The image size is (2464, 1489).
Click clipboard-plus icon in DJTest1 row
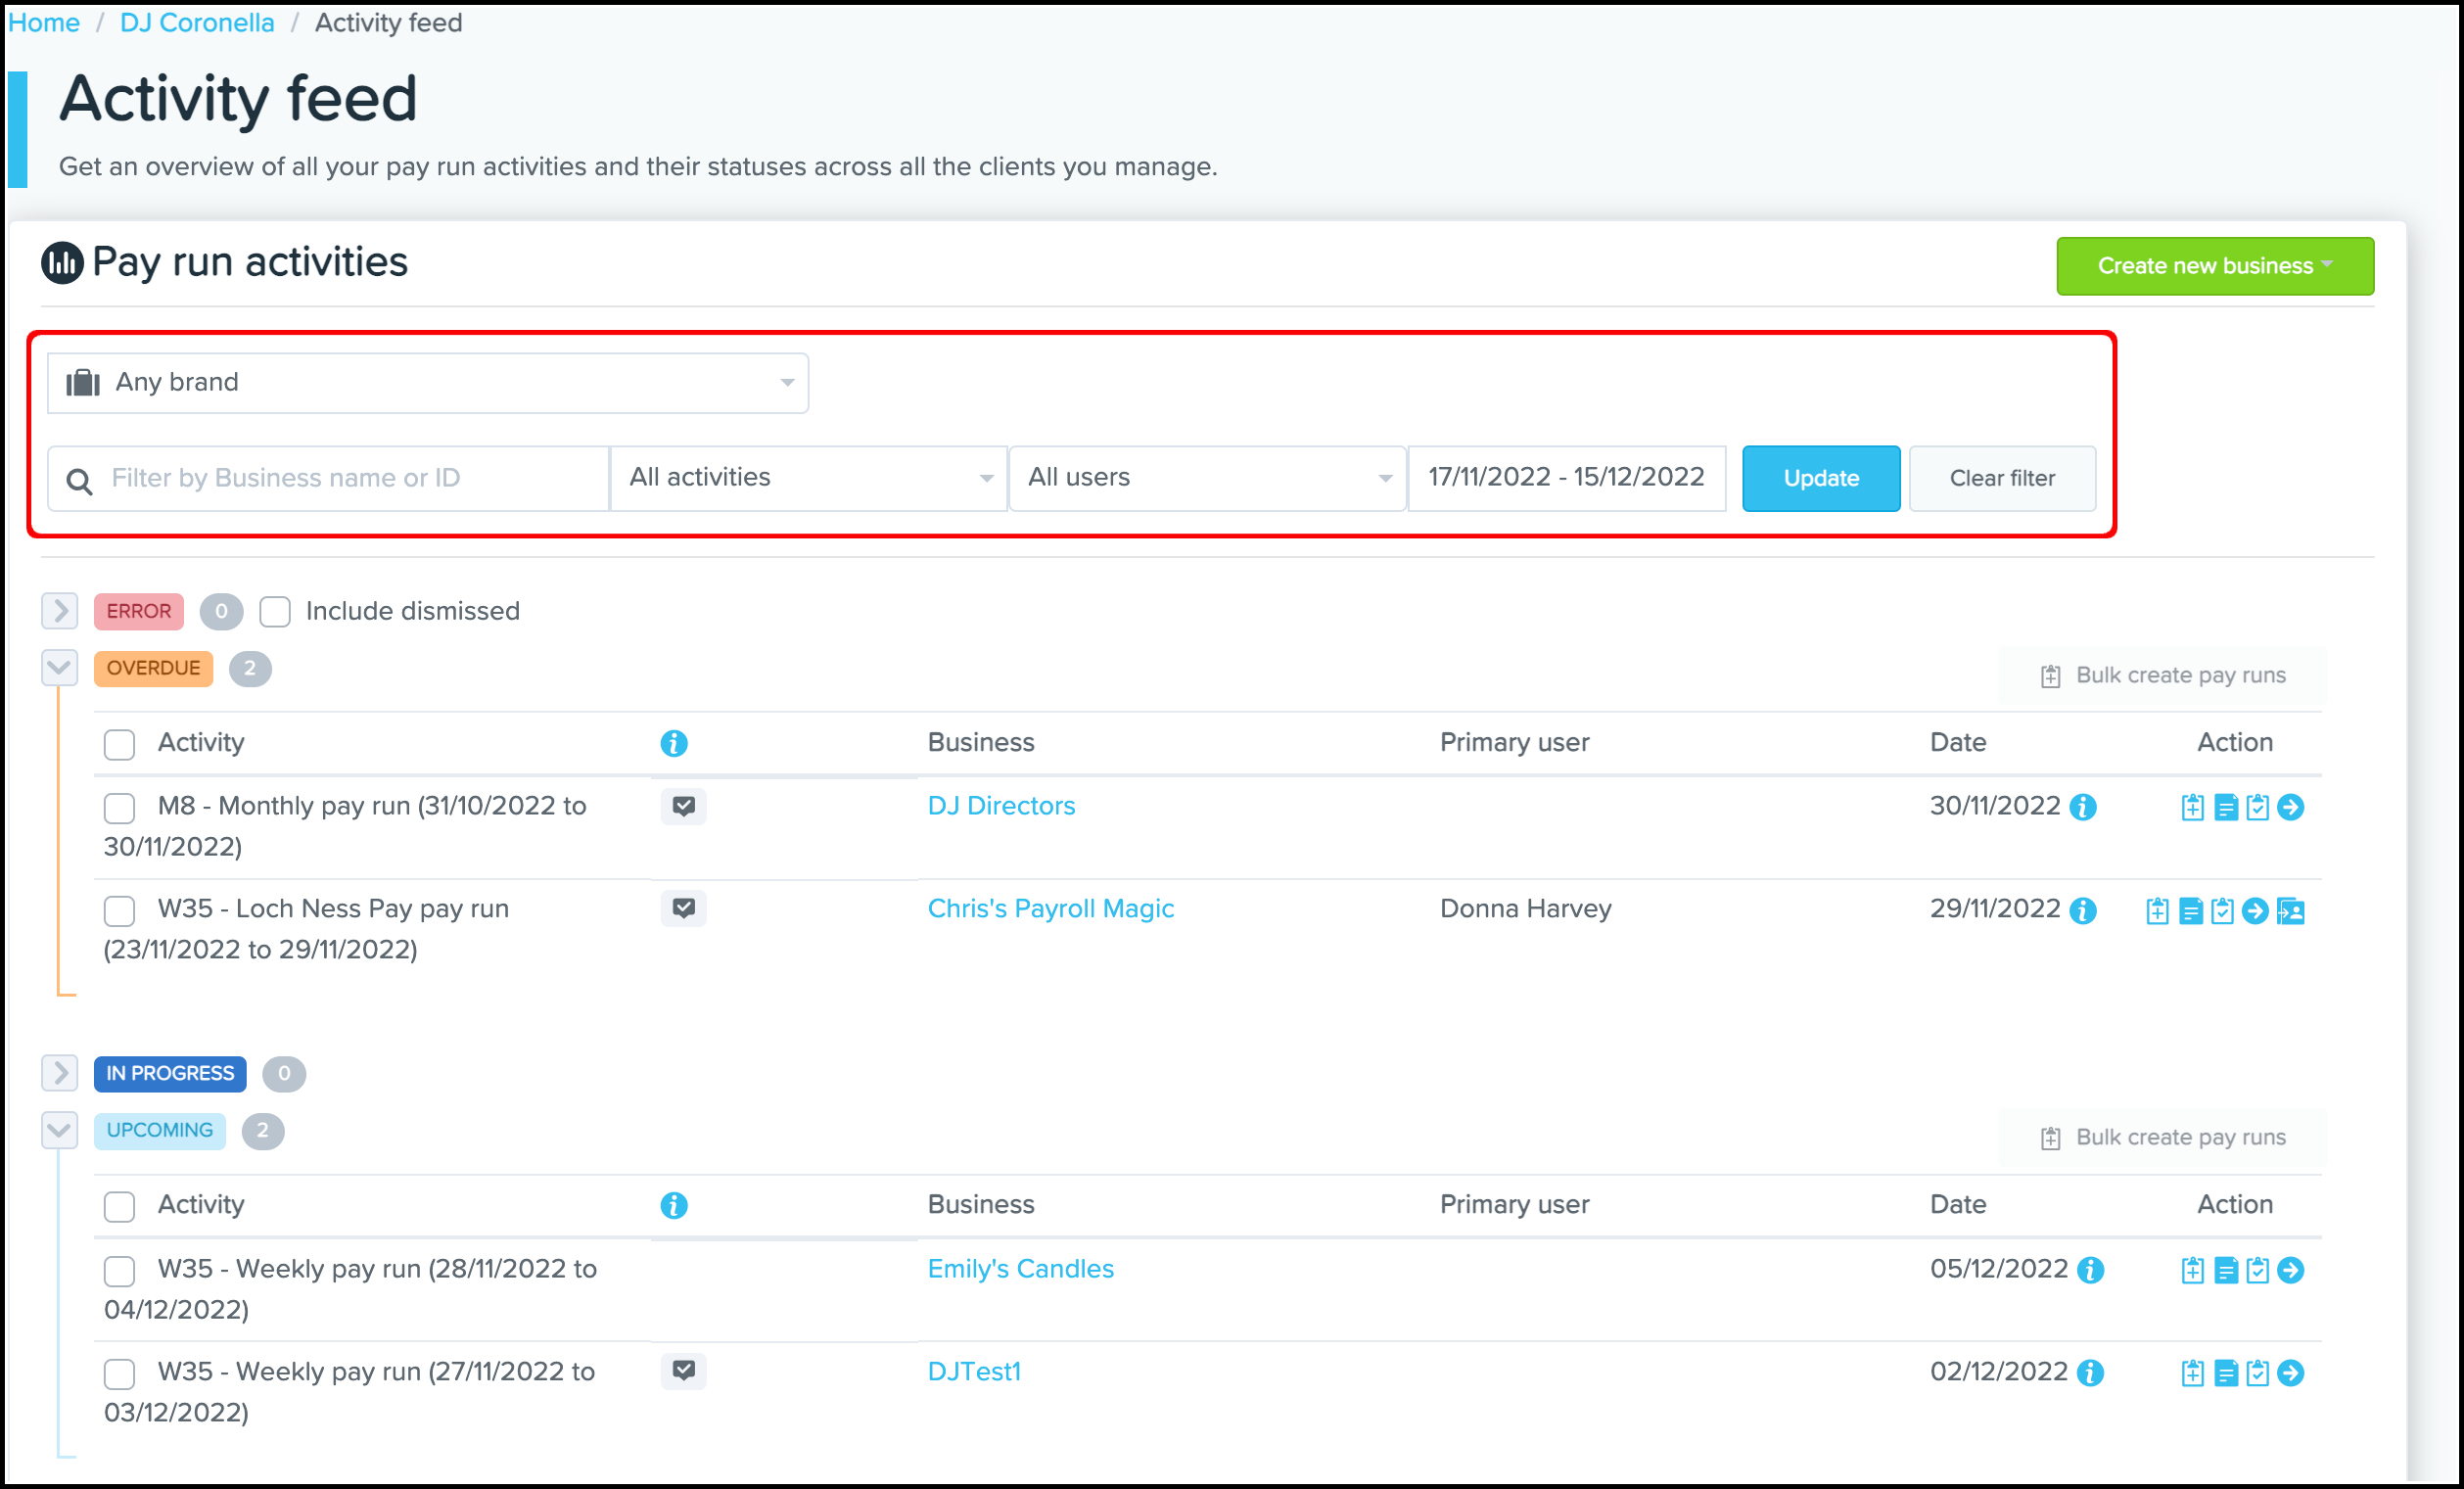point(2192,1373)
